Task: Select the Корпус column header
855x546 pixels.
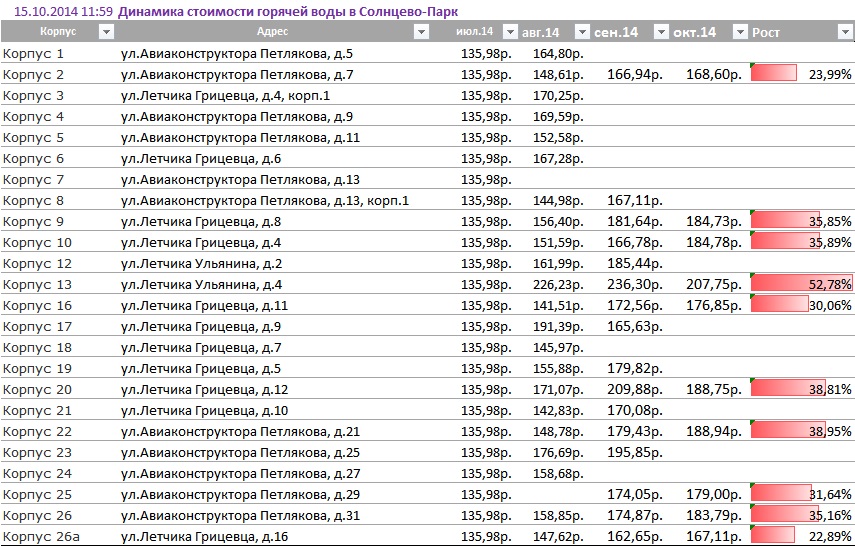Action: coord(58,32)
